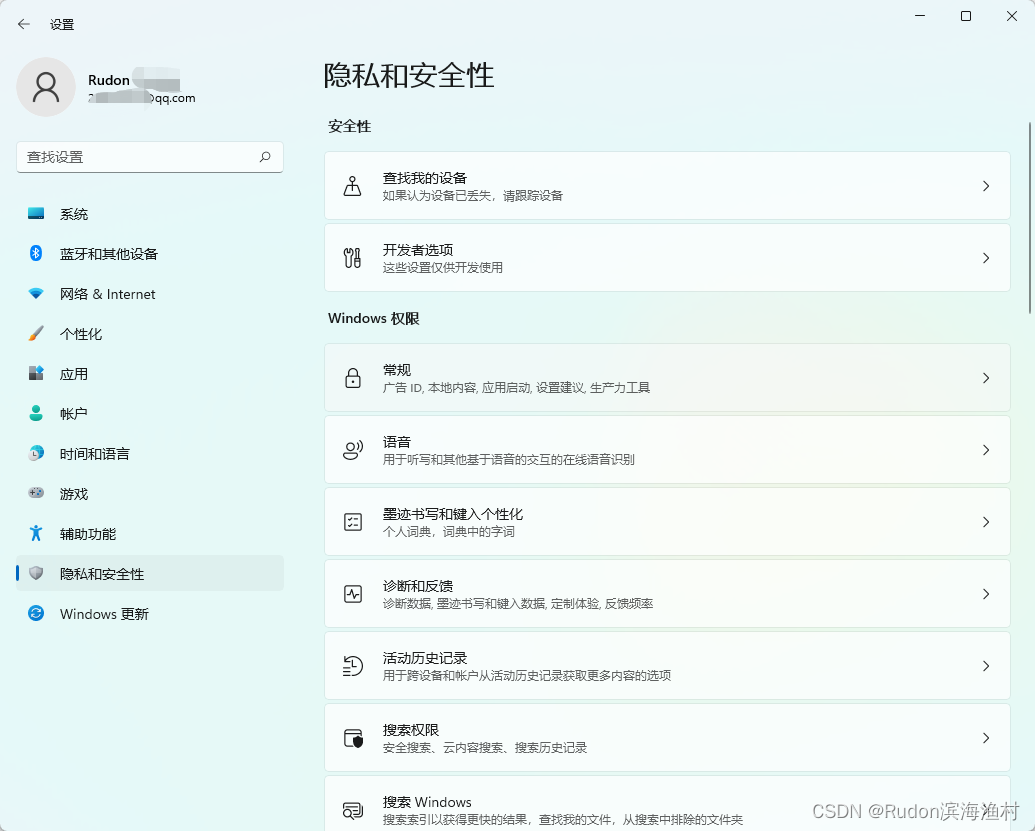This screenshot has height=831, width=1035.
Task: Click the checklist icon for 墨迹书写和键入个性化
Action: (352, 522)
